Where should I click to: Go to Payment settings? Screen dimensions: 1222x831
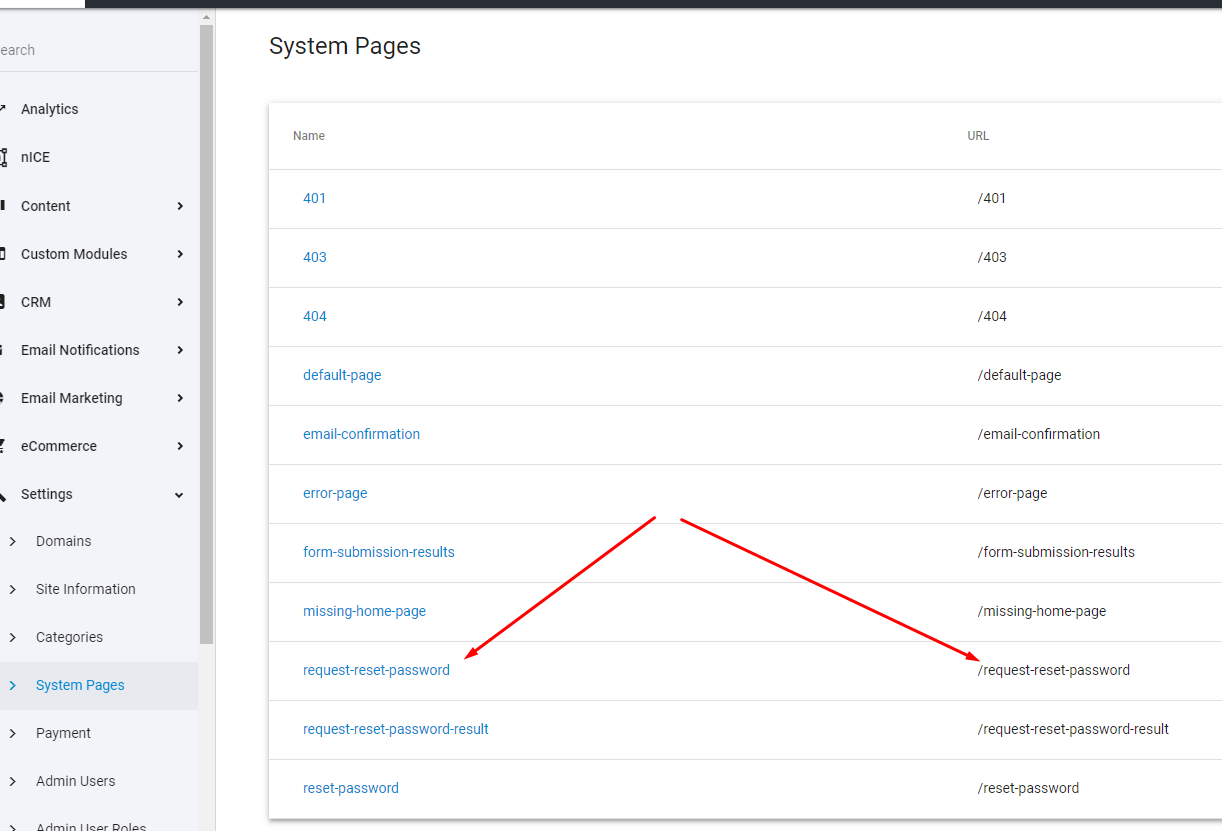[63, 733]
